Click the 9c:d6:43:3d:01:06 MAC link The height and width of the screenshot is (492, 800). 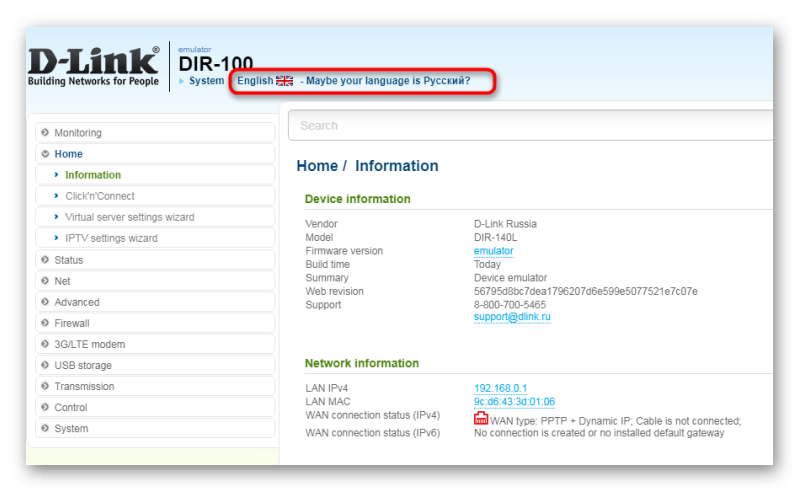point(514,402)
